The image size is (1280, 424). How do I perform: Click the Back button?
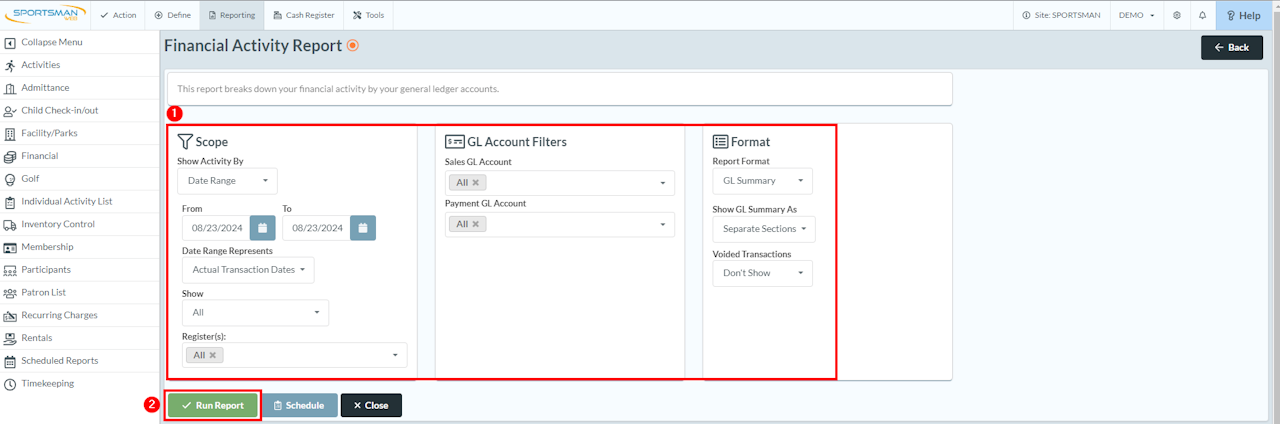pos(1231,47)
